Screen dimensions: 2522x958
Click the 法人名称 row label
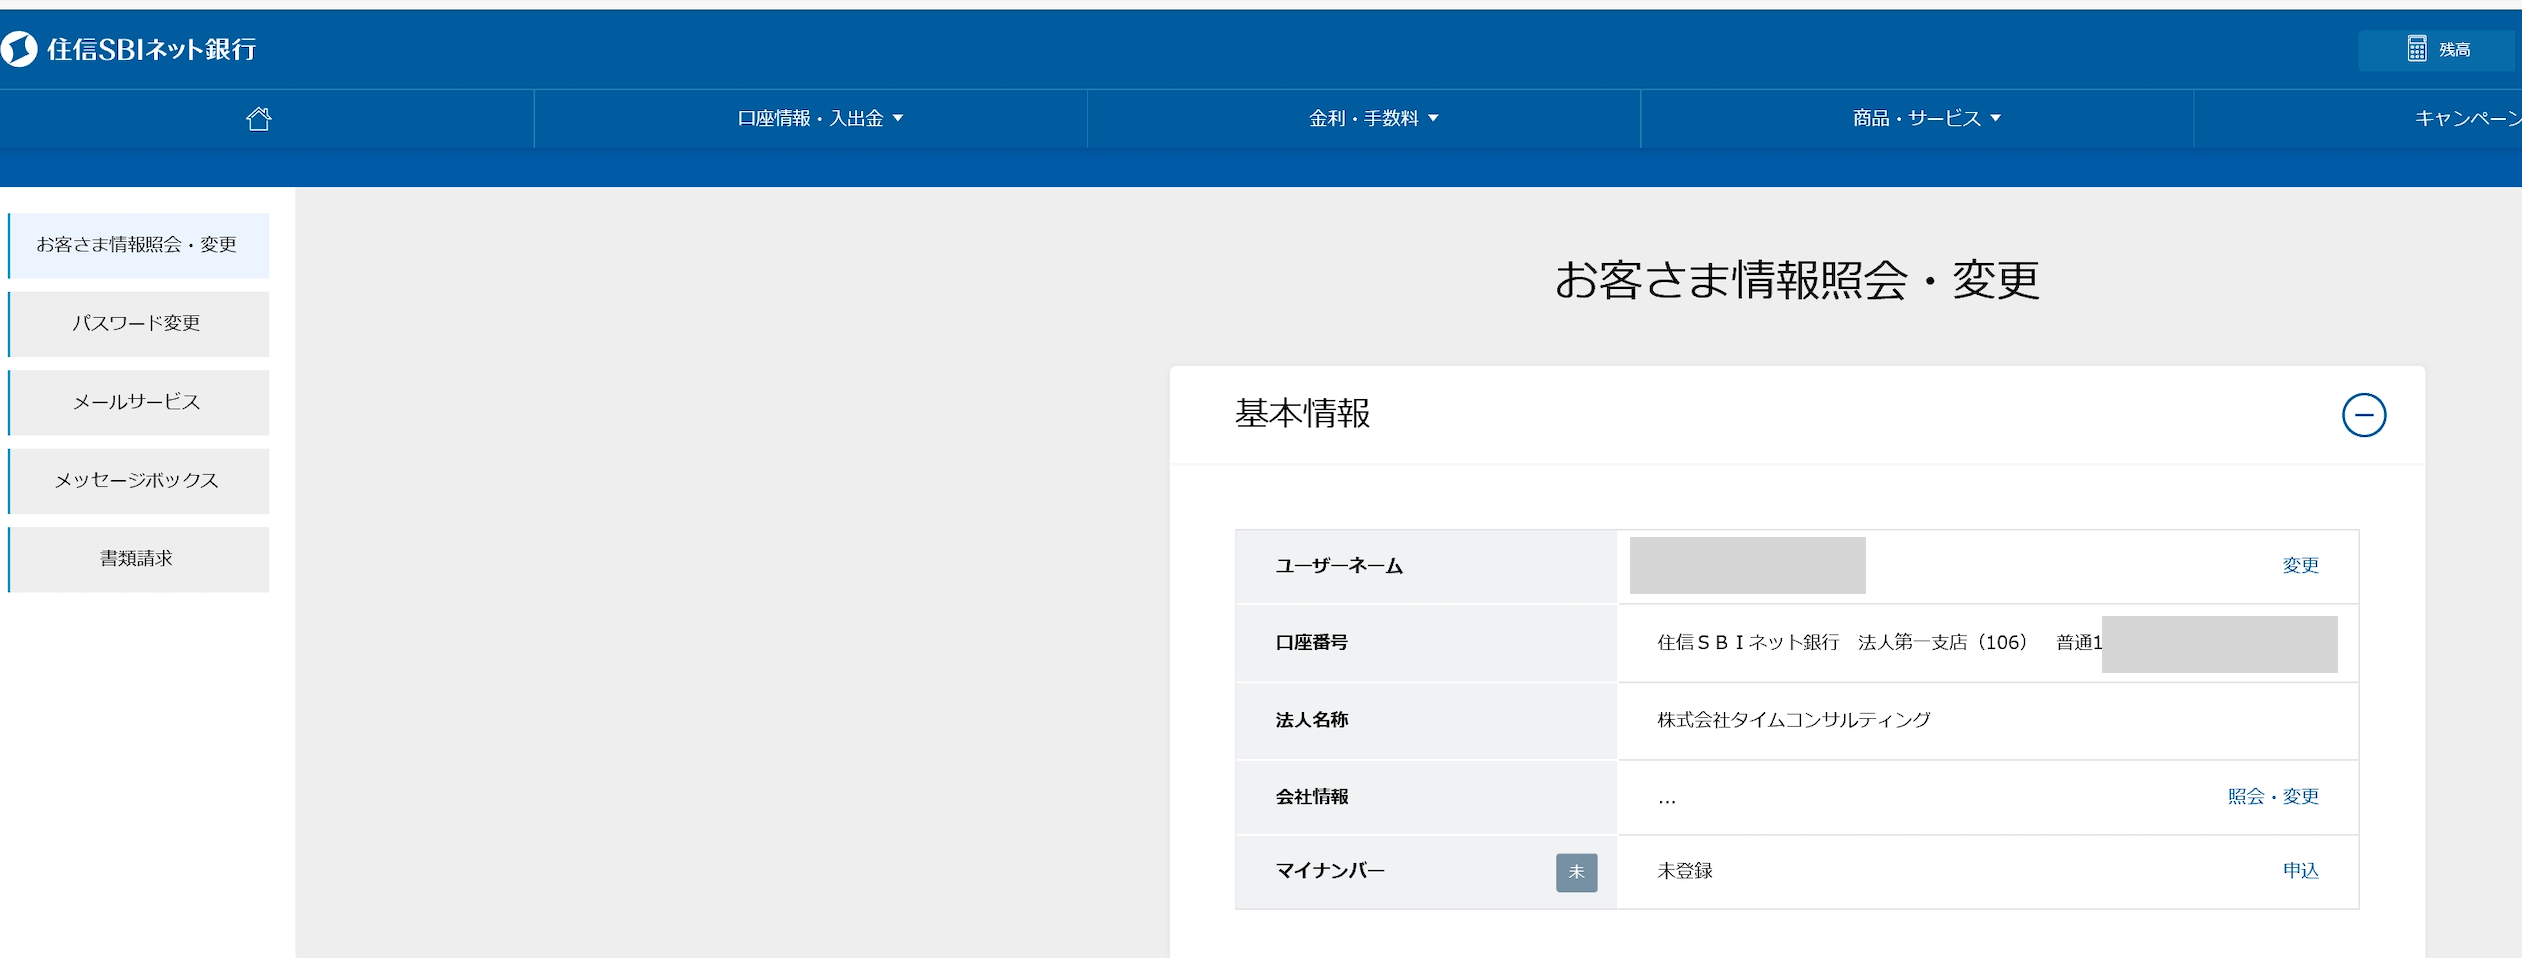coord(1311,720)
